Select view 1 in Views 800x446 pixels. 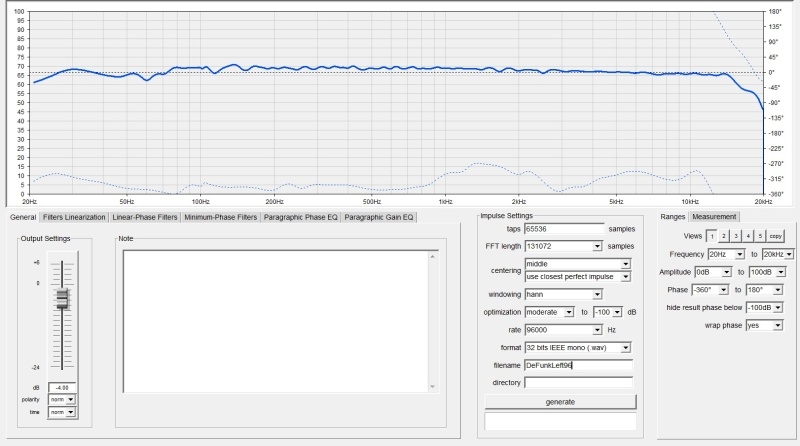pyautogui.click(x=712, y=236)
